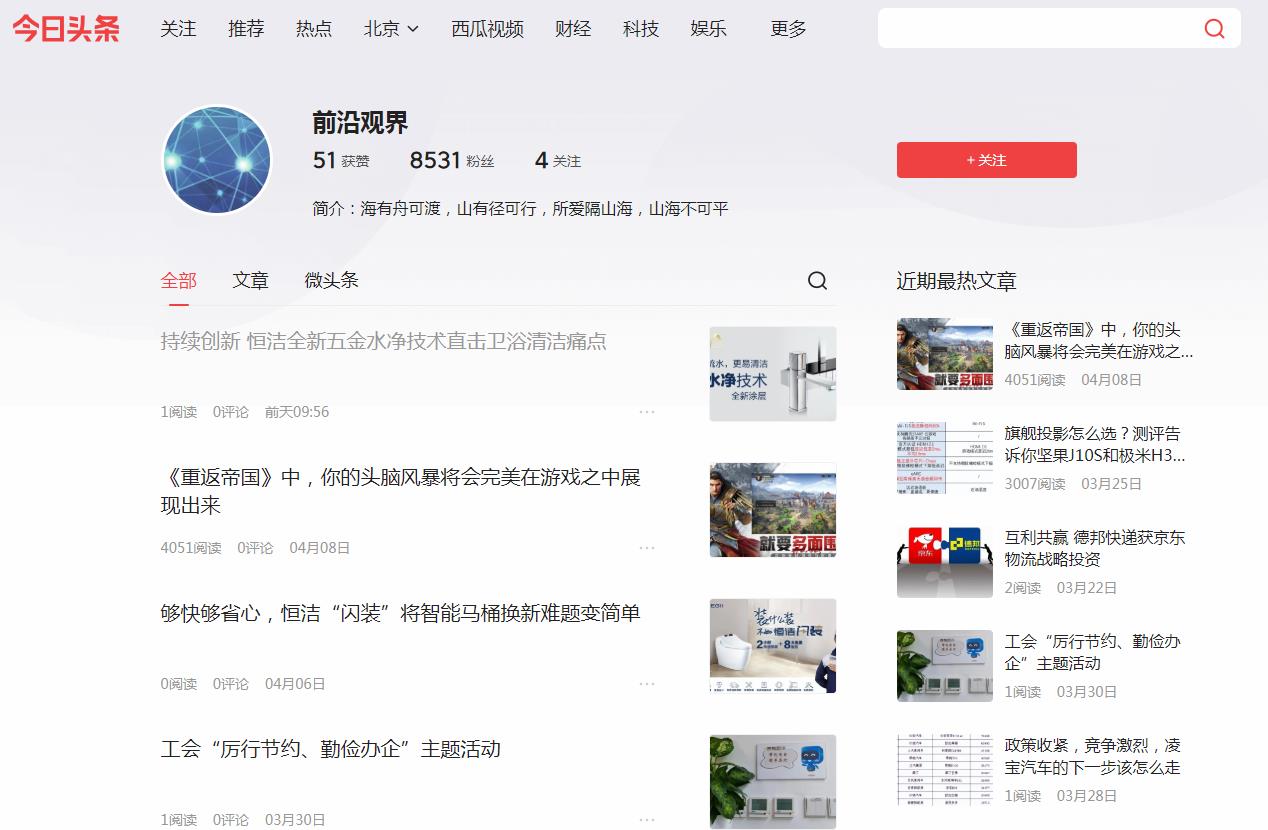Open more options for 持续创新 恒洁 article
This screenshot has width=1268, height=830.
(647, 412)
